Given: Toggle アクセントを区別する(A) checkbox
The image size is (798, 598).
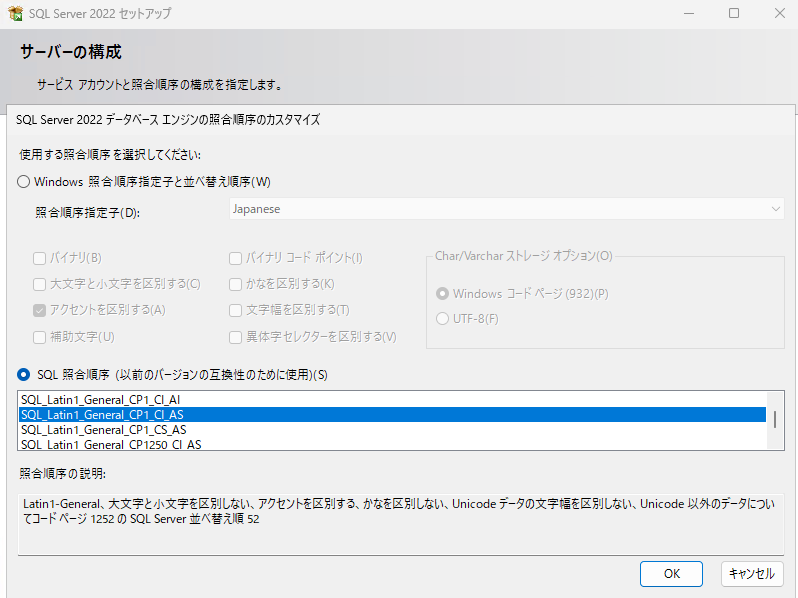Looking at the screenshot, I should (39, 310).
